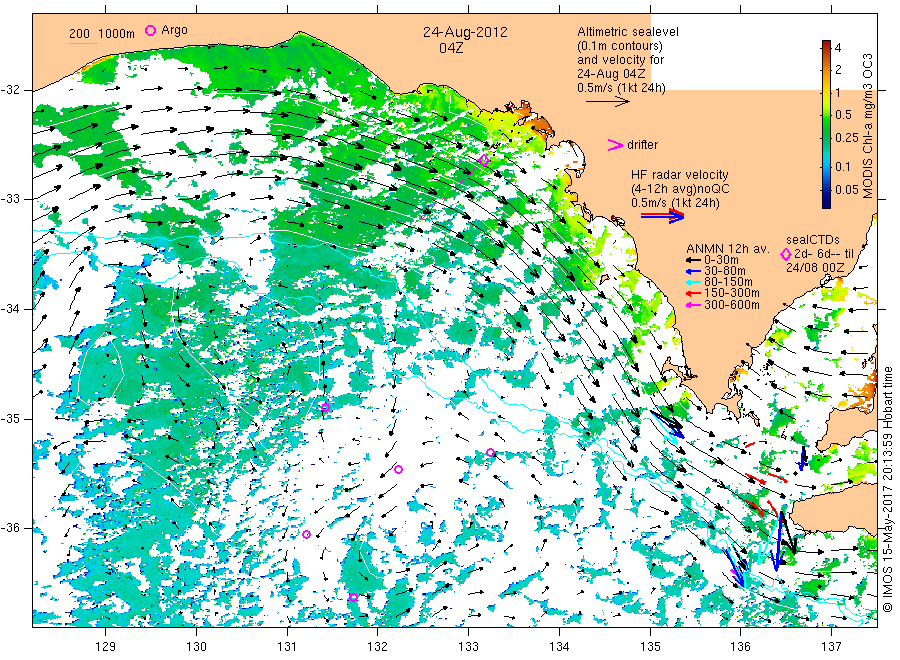Click the red and blue HF radar arrow

[x=662, y=216]
